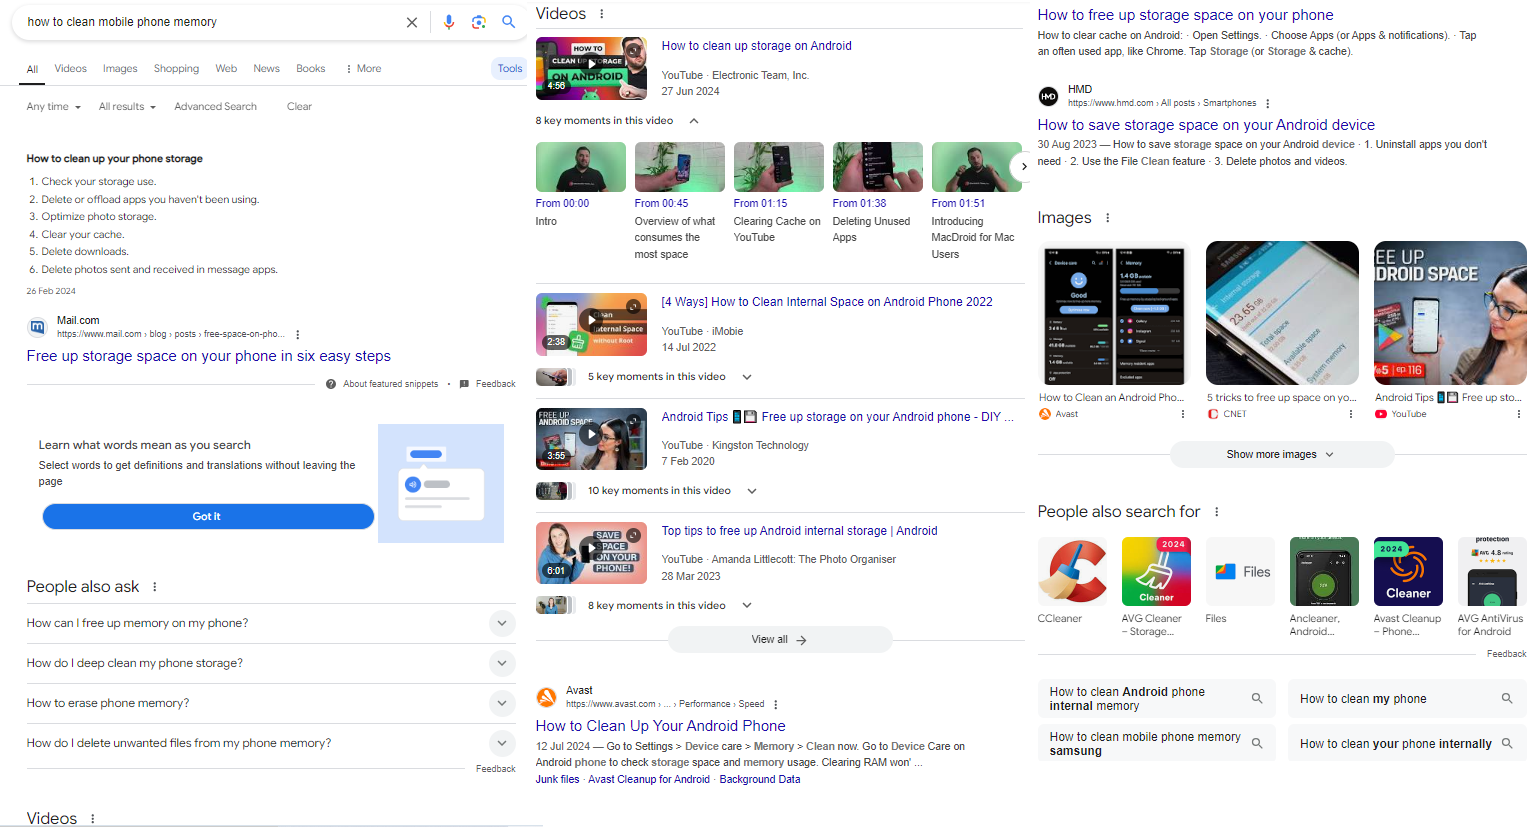This screenshot has width=1530, height=827.
Task: Switch to the Shopping search tab
Action: (x=176, y=69)
